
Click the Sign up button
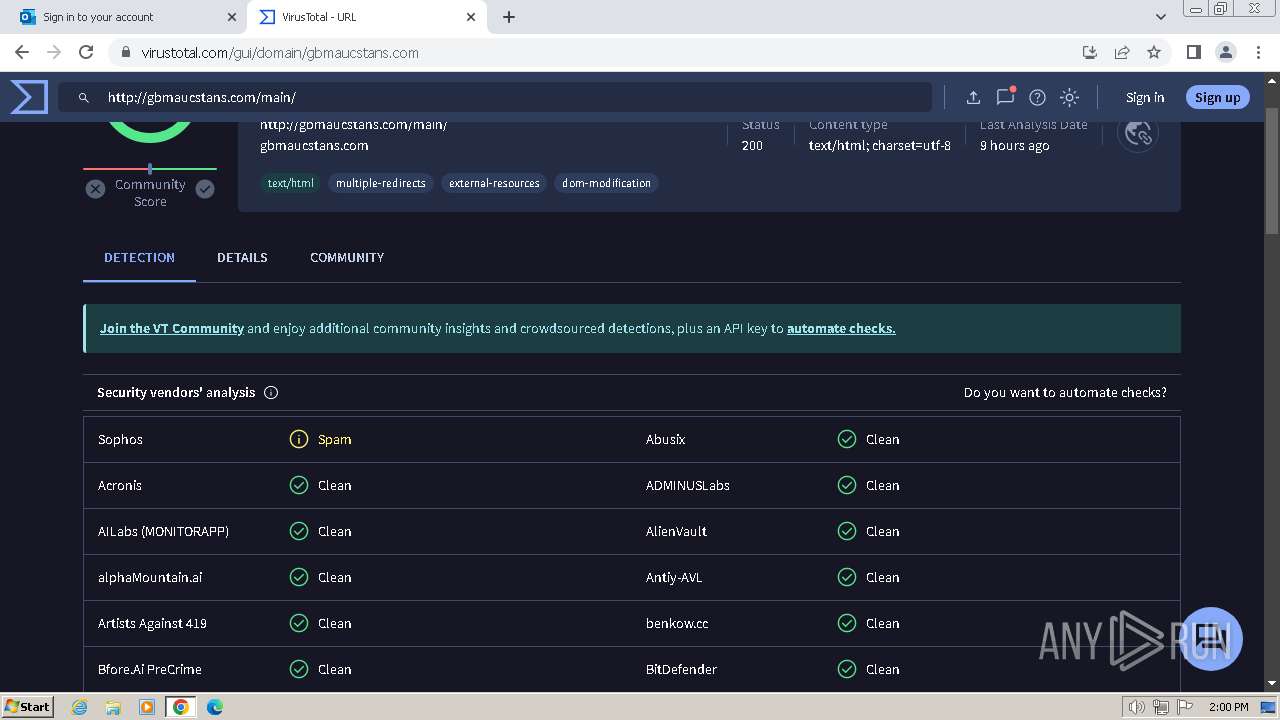point(1217,97)
